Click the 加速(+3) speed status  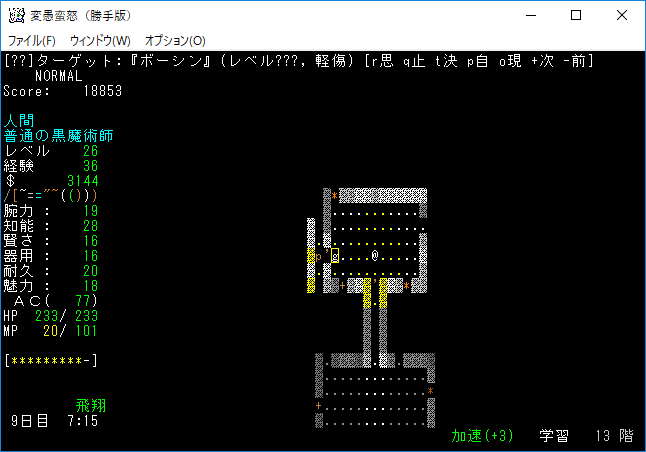click(482, 436)
